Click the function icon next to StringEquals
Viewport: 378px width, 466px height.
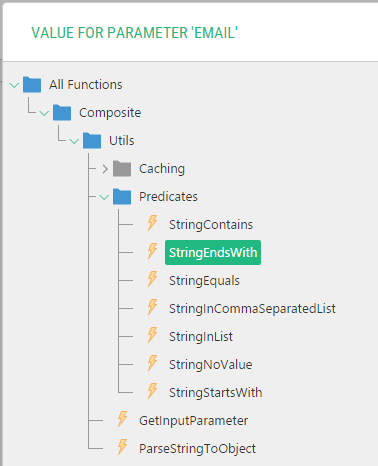pos(152,279)
